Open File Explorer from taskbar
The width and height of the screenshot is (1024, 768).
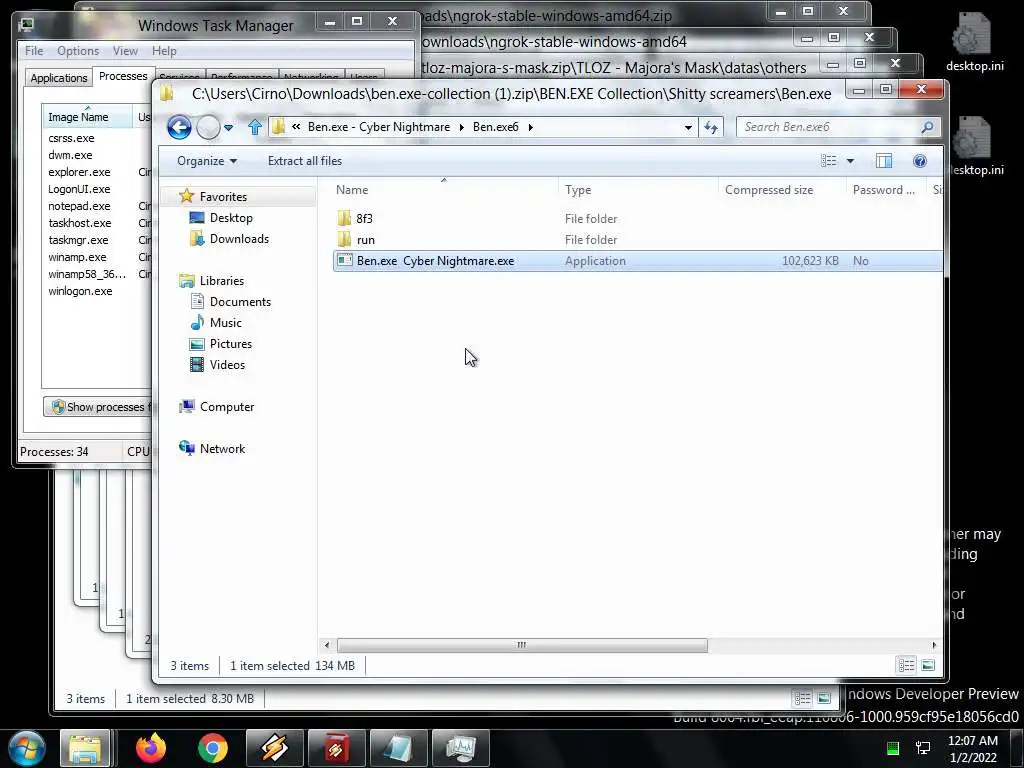pos(85,748)
